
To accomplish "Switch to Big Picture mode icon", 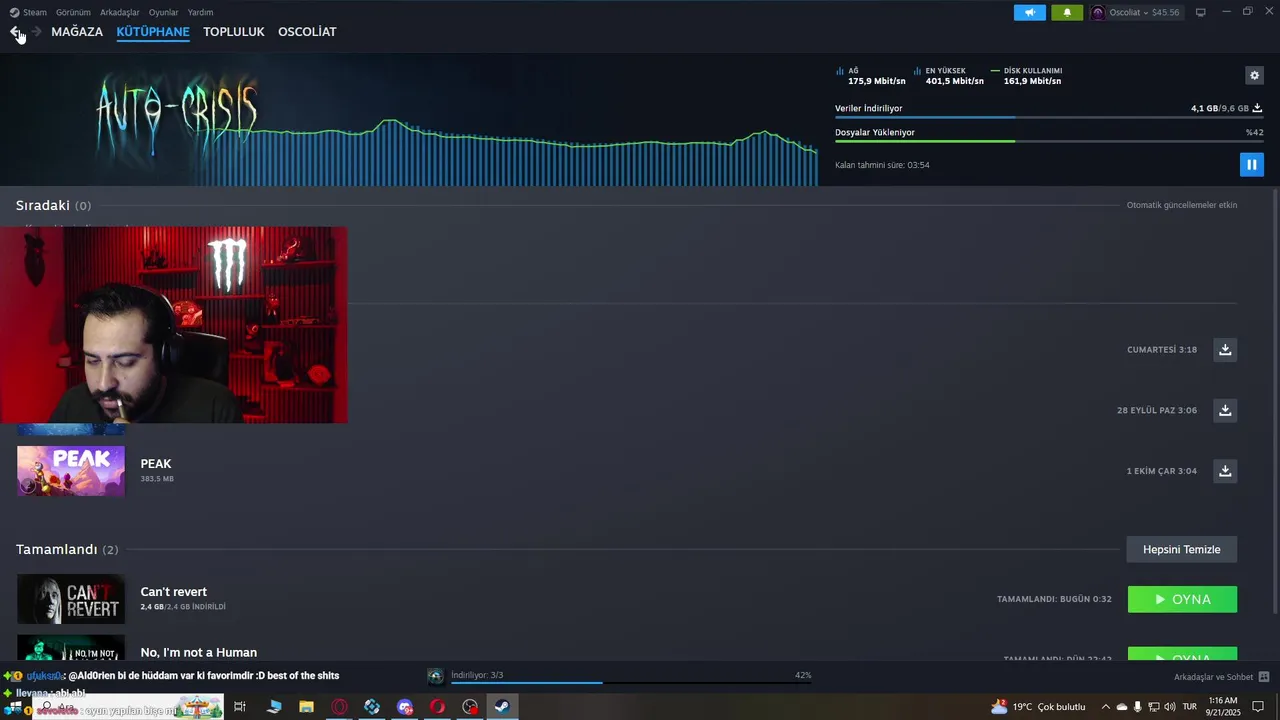I will (1200, 12).
